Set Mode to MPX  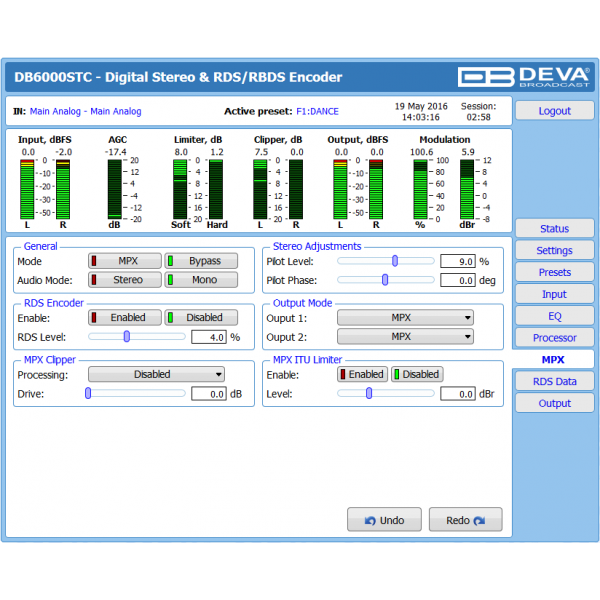(125, 261)
